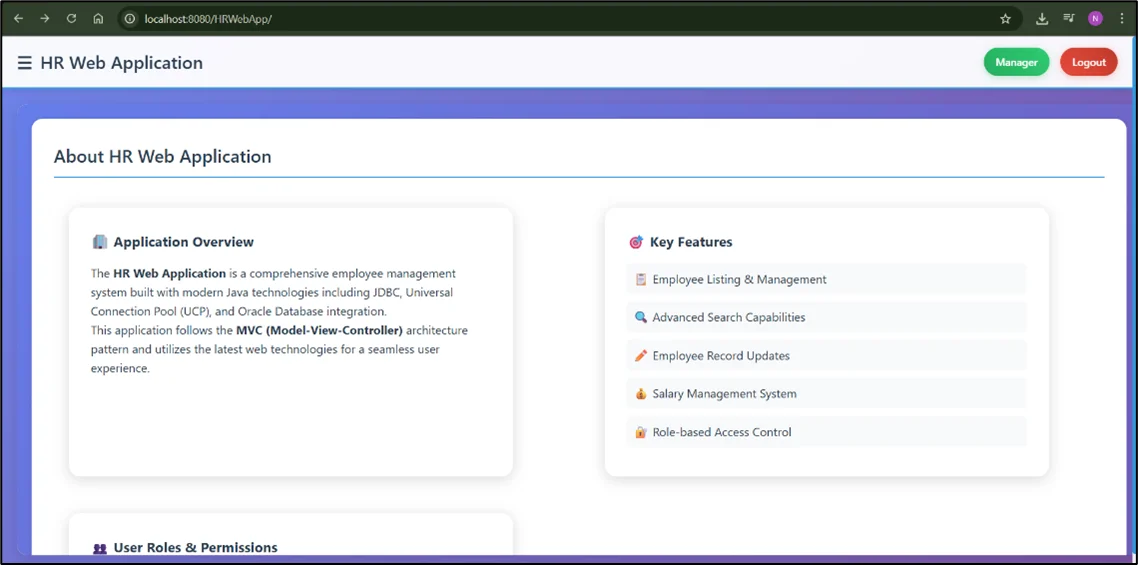View site information icon in address bar

tap(130, 19)
